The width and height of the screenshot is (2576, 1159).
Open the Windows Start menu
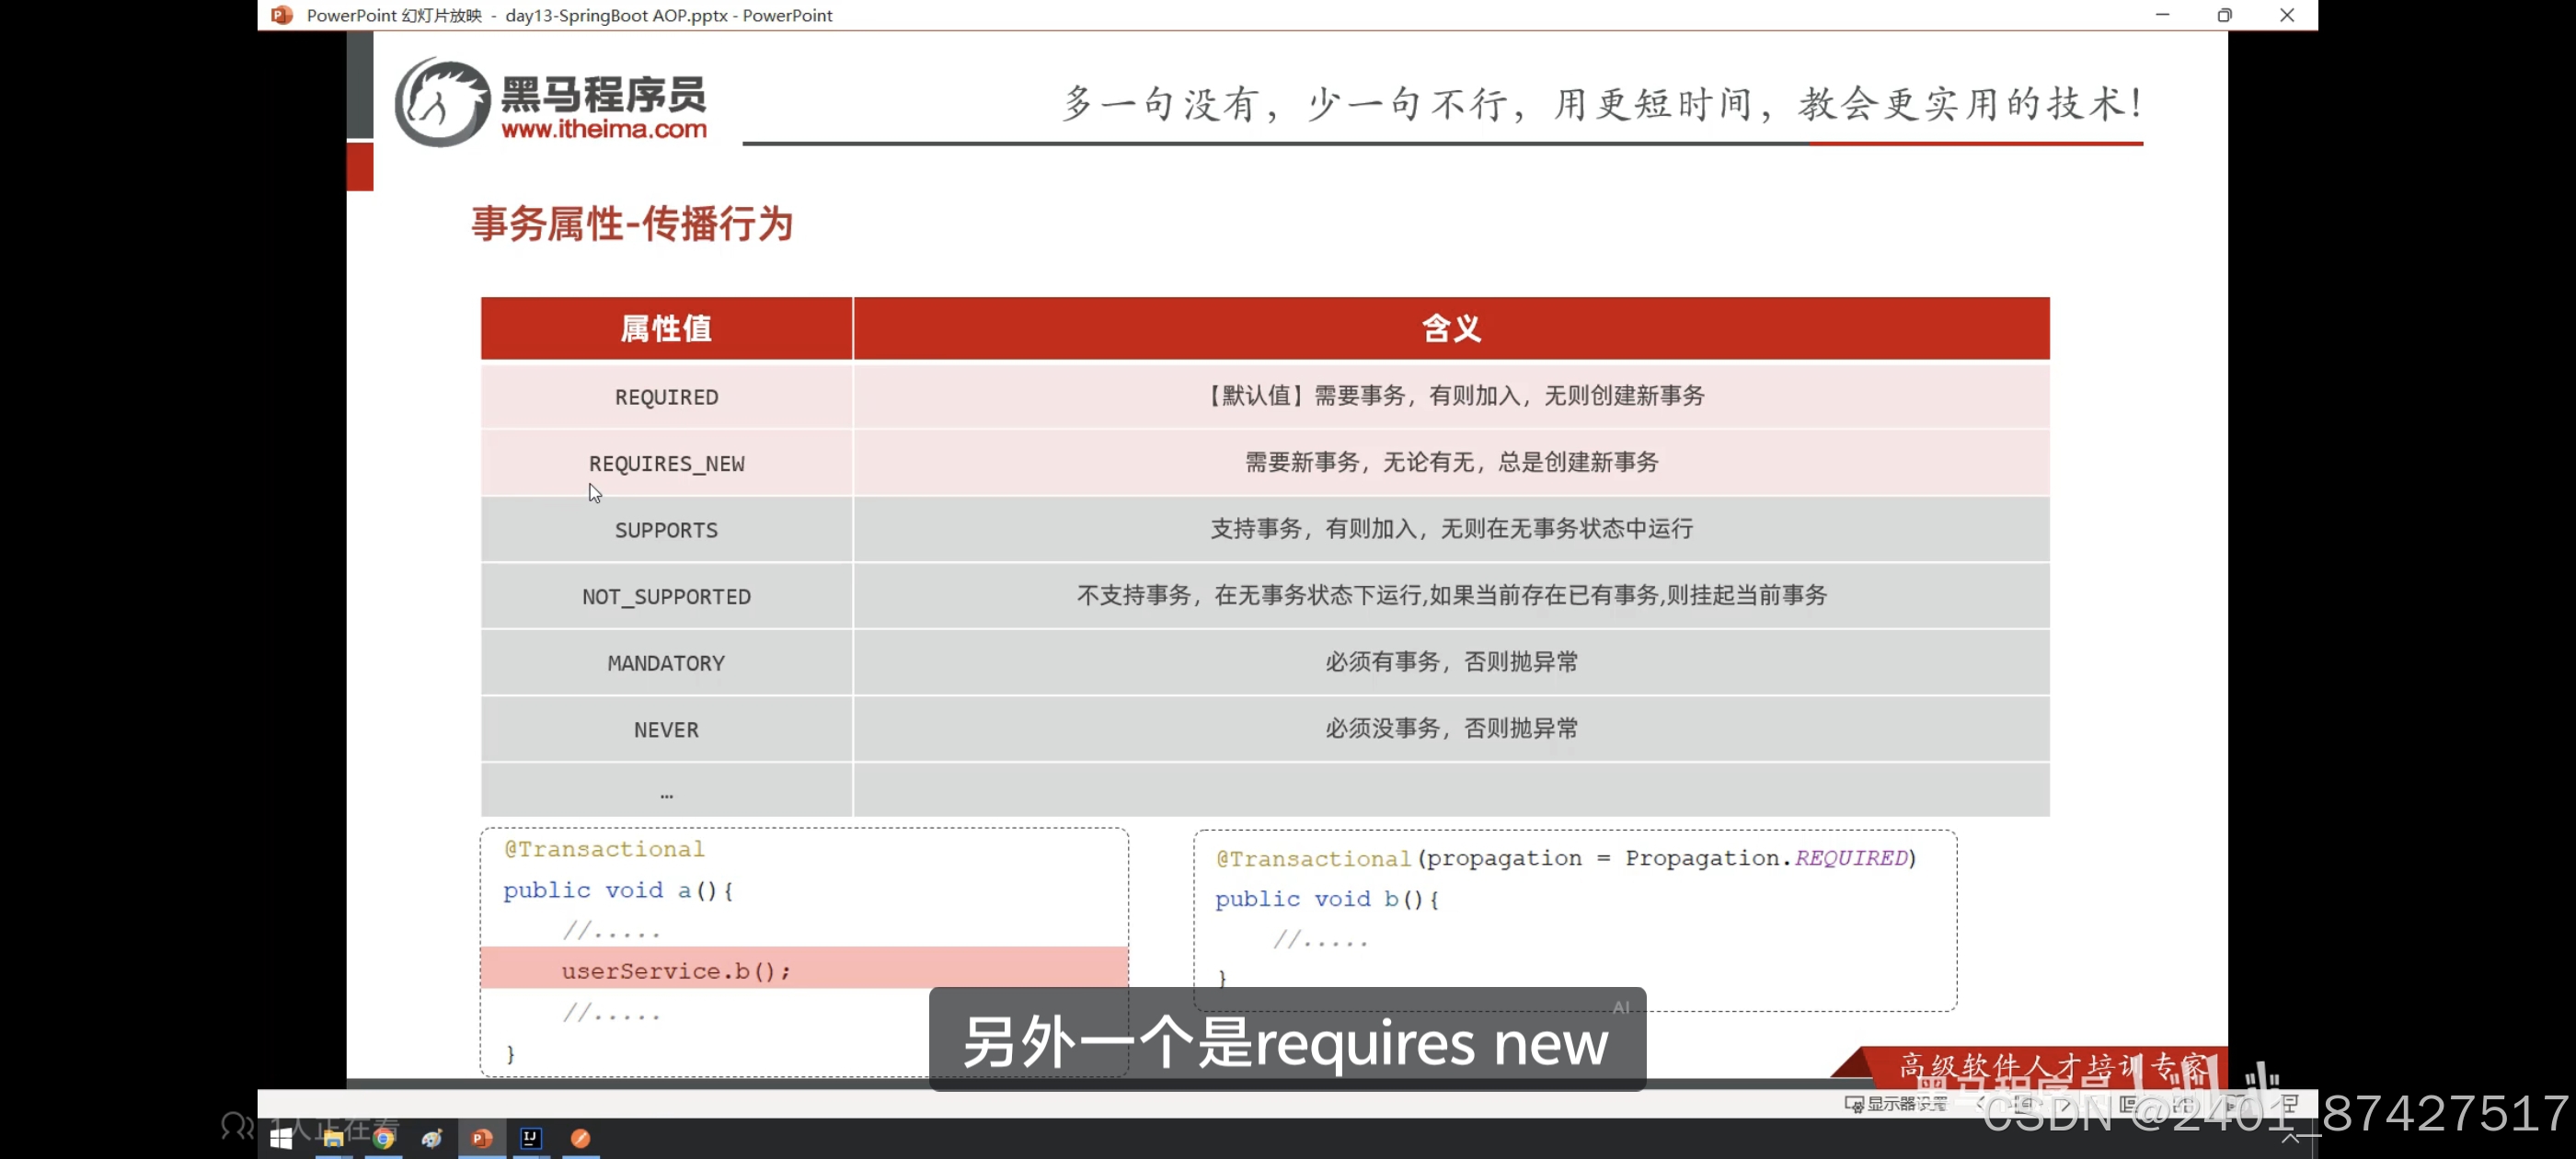[x=281, y=1138]
